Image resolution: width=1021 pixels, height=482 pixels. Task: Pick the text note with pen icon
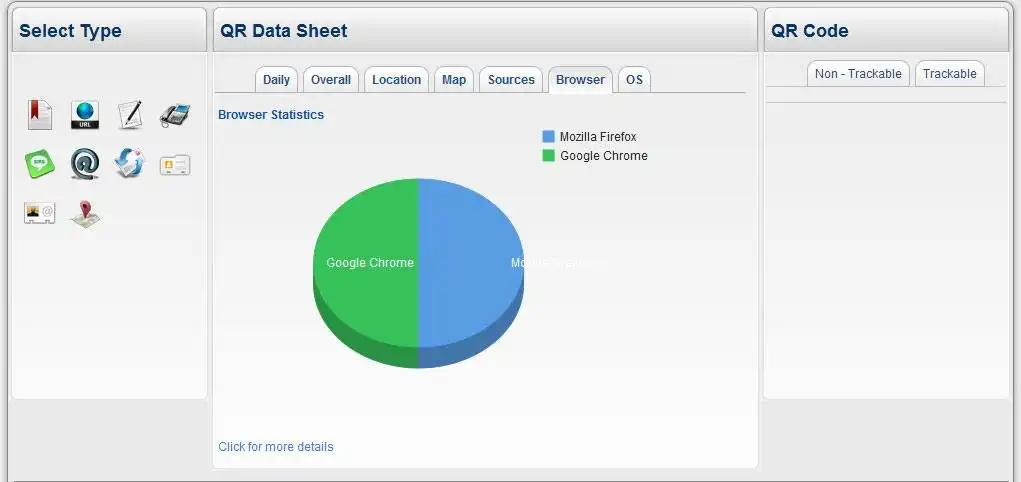pos(130,115)
